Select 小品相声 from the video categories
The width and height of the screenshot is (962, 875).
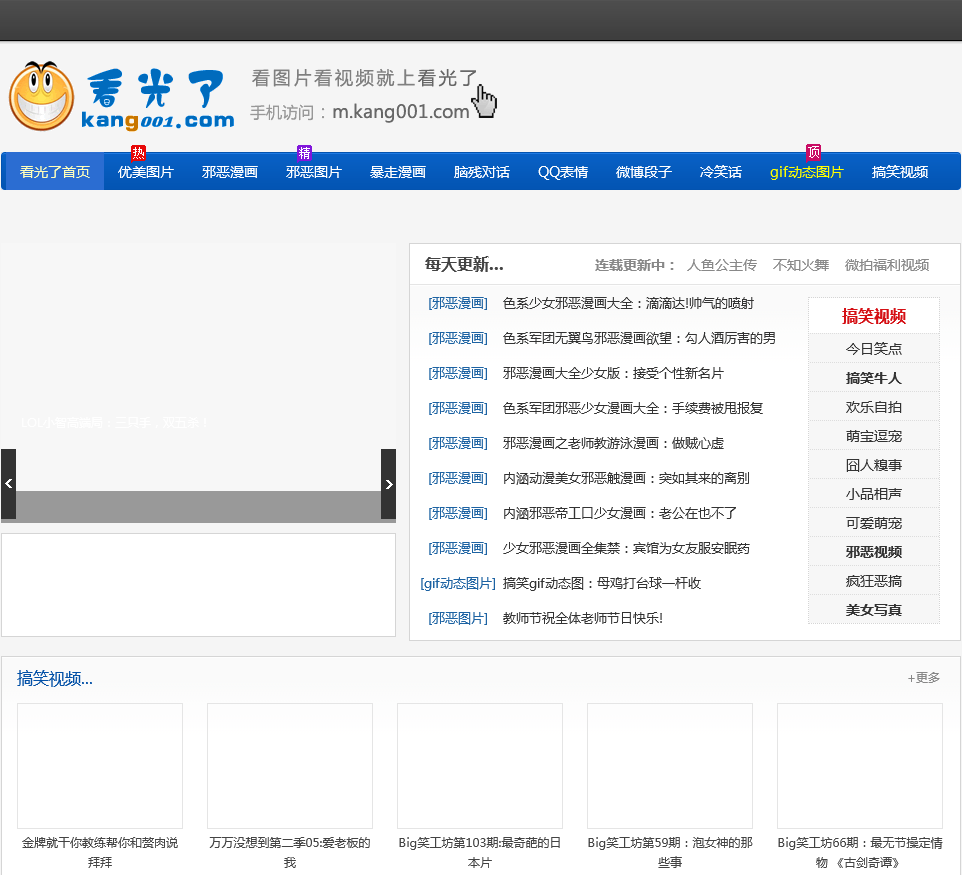[874, 494]
